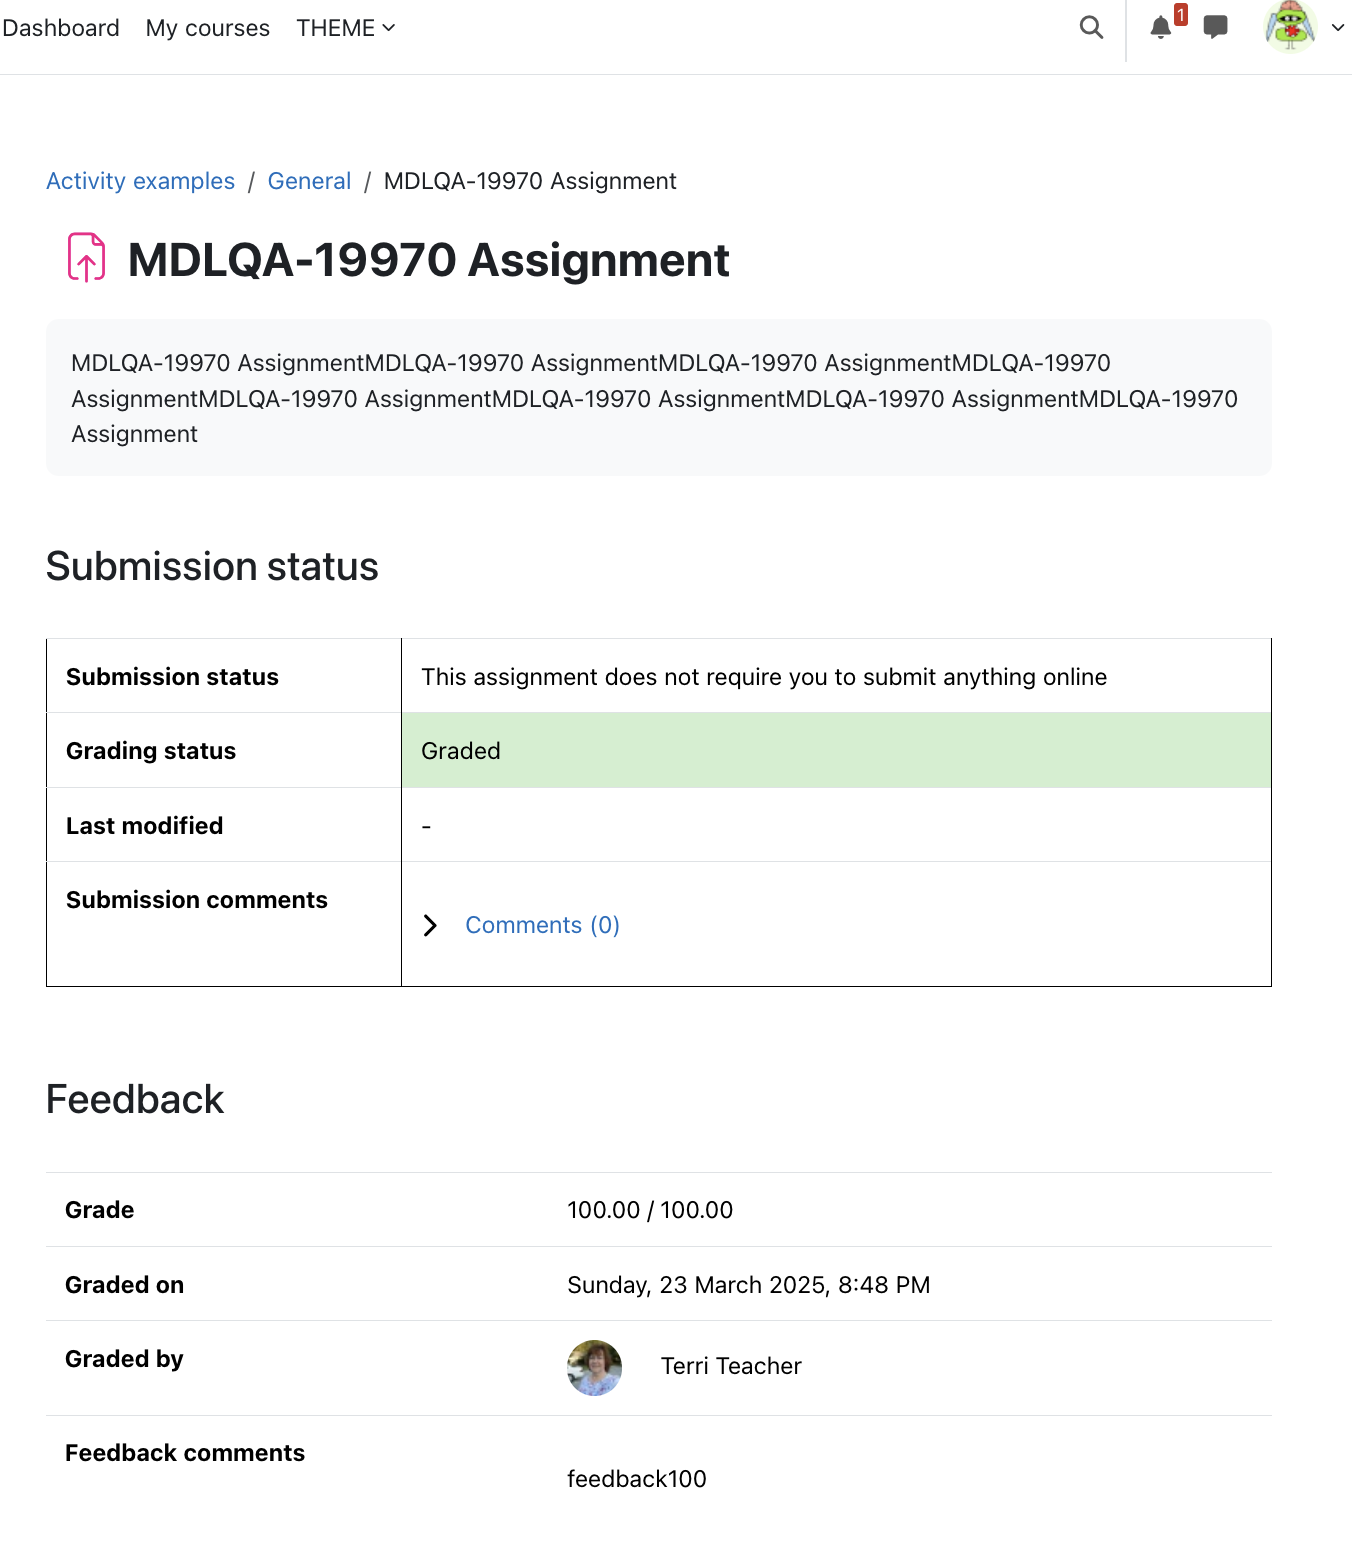The height and width of the screenshot is (1566, 1352).
Task: Click the green Graded status cell
Action: (x=836, y=750)
